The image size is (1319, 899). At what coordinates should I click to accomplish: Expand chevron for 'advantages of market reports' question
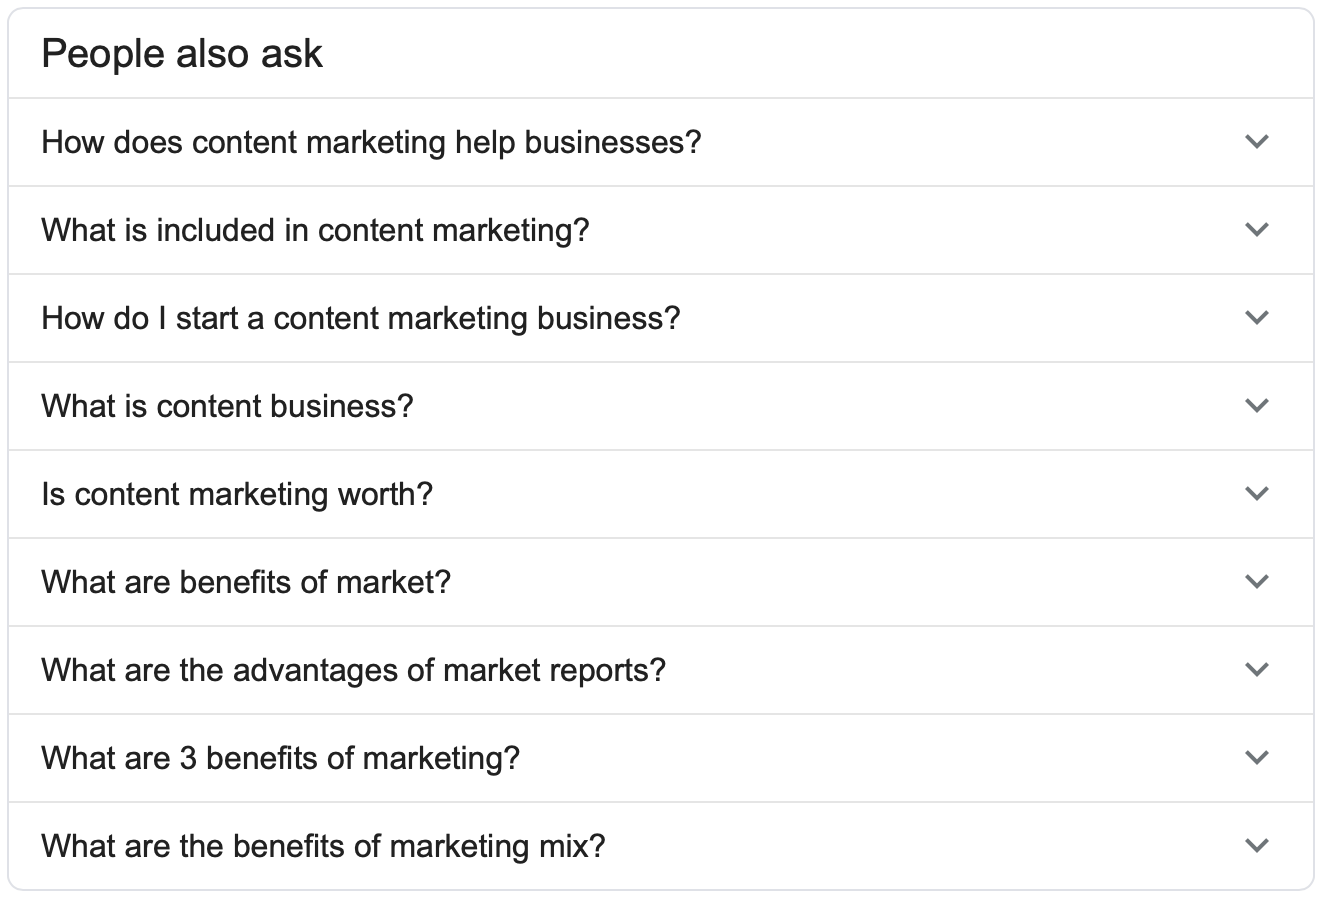[1256, 670]
